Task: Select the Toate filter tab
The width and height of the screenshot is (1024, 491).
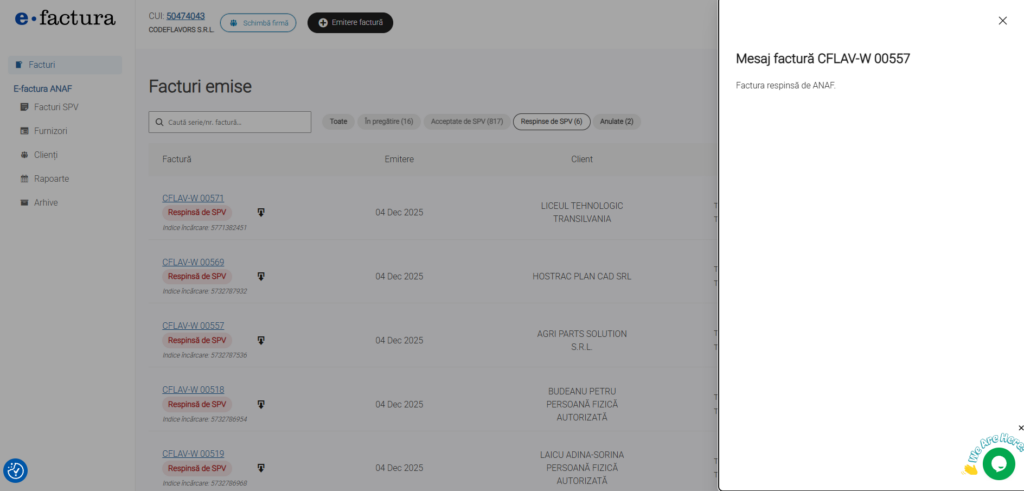Action: click(x=338, y=121)
